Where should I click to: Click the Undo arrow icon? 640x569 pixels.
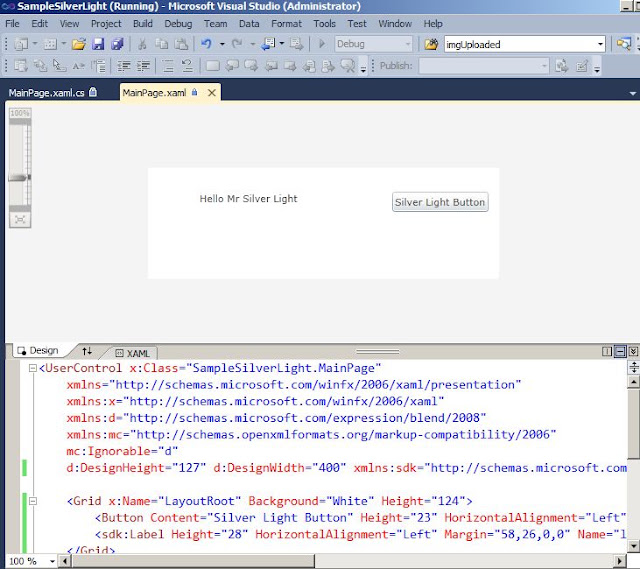[x=207, y=44]
